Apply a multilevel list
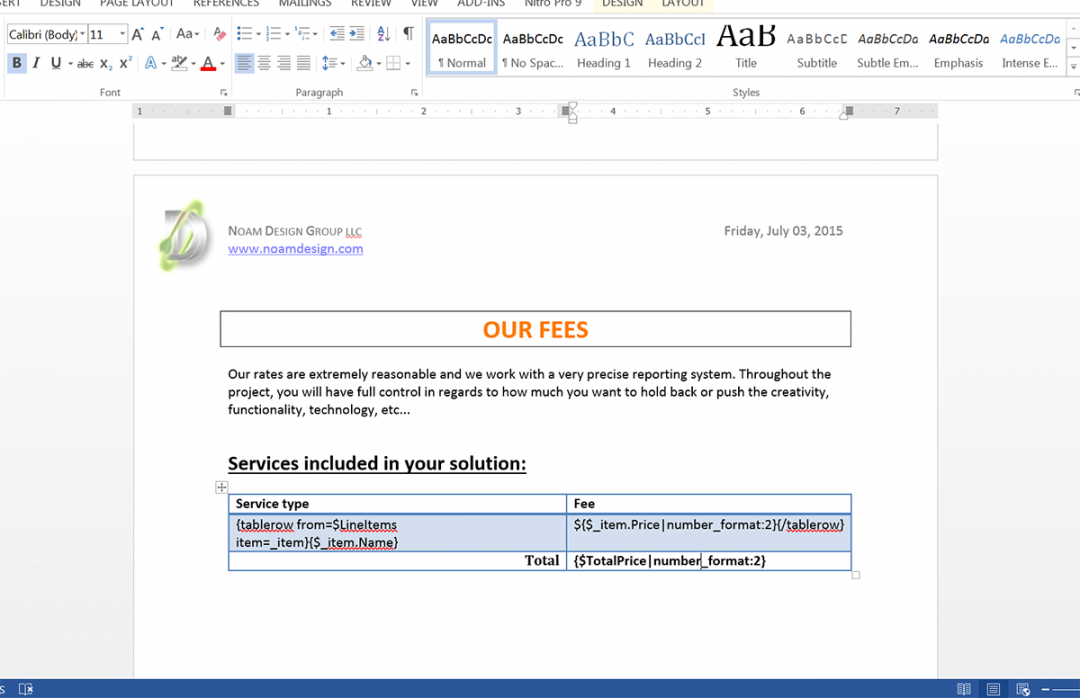This screenshot has width=1080, height=698. click(x=302, y=33)
